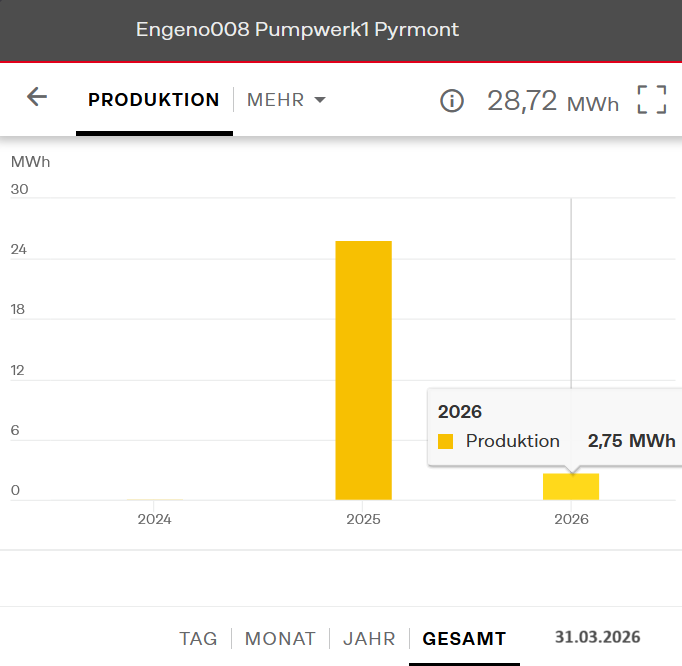Click the yellow Produktion legend swatch
The image size is (682, 666).
446,441
